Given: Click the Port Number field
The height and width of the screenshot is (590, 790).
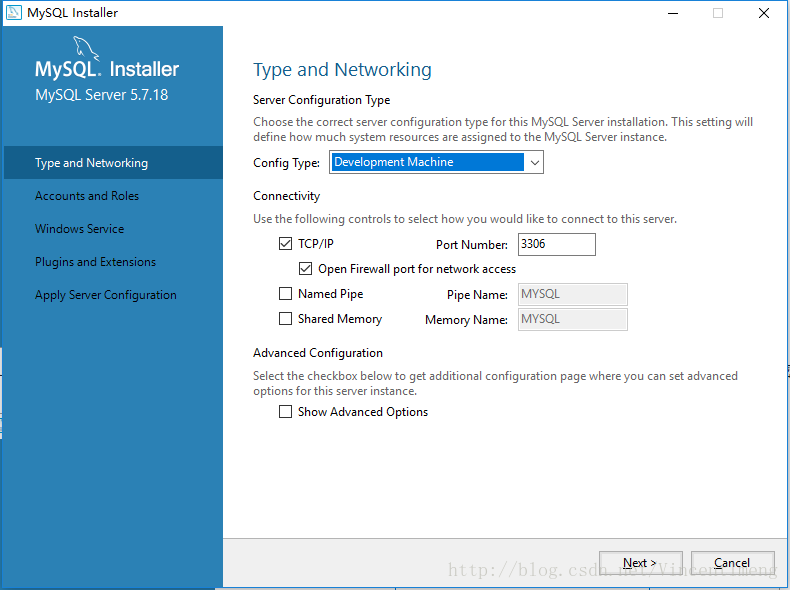Looking at the screenshot, I should 556,244.
